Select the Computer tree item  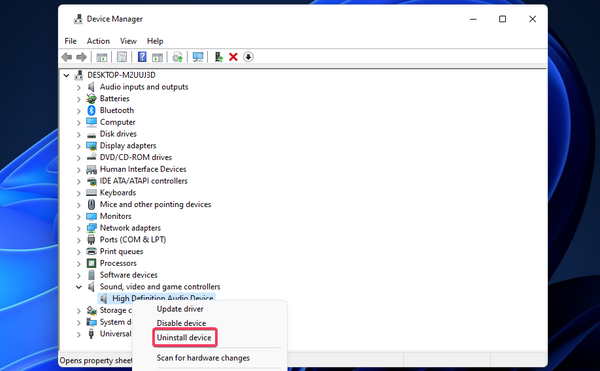pyautogui.click(x=117, y=122)
